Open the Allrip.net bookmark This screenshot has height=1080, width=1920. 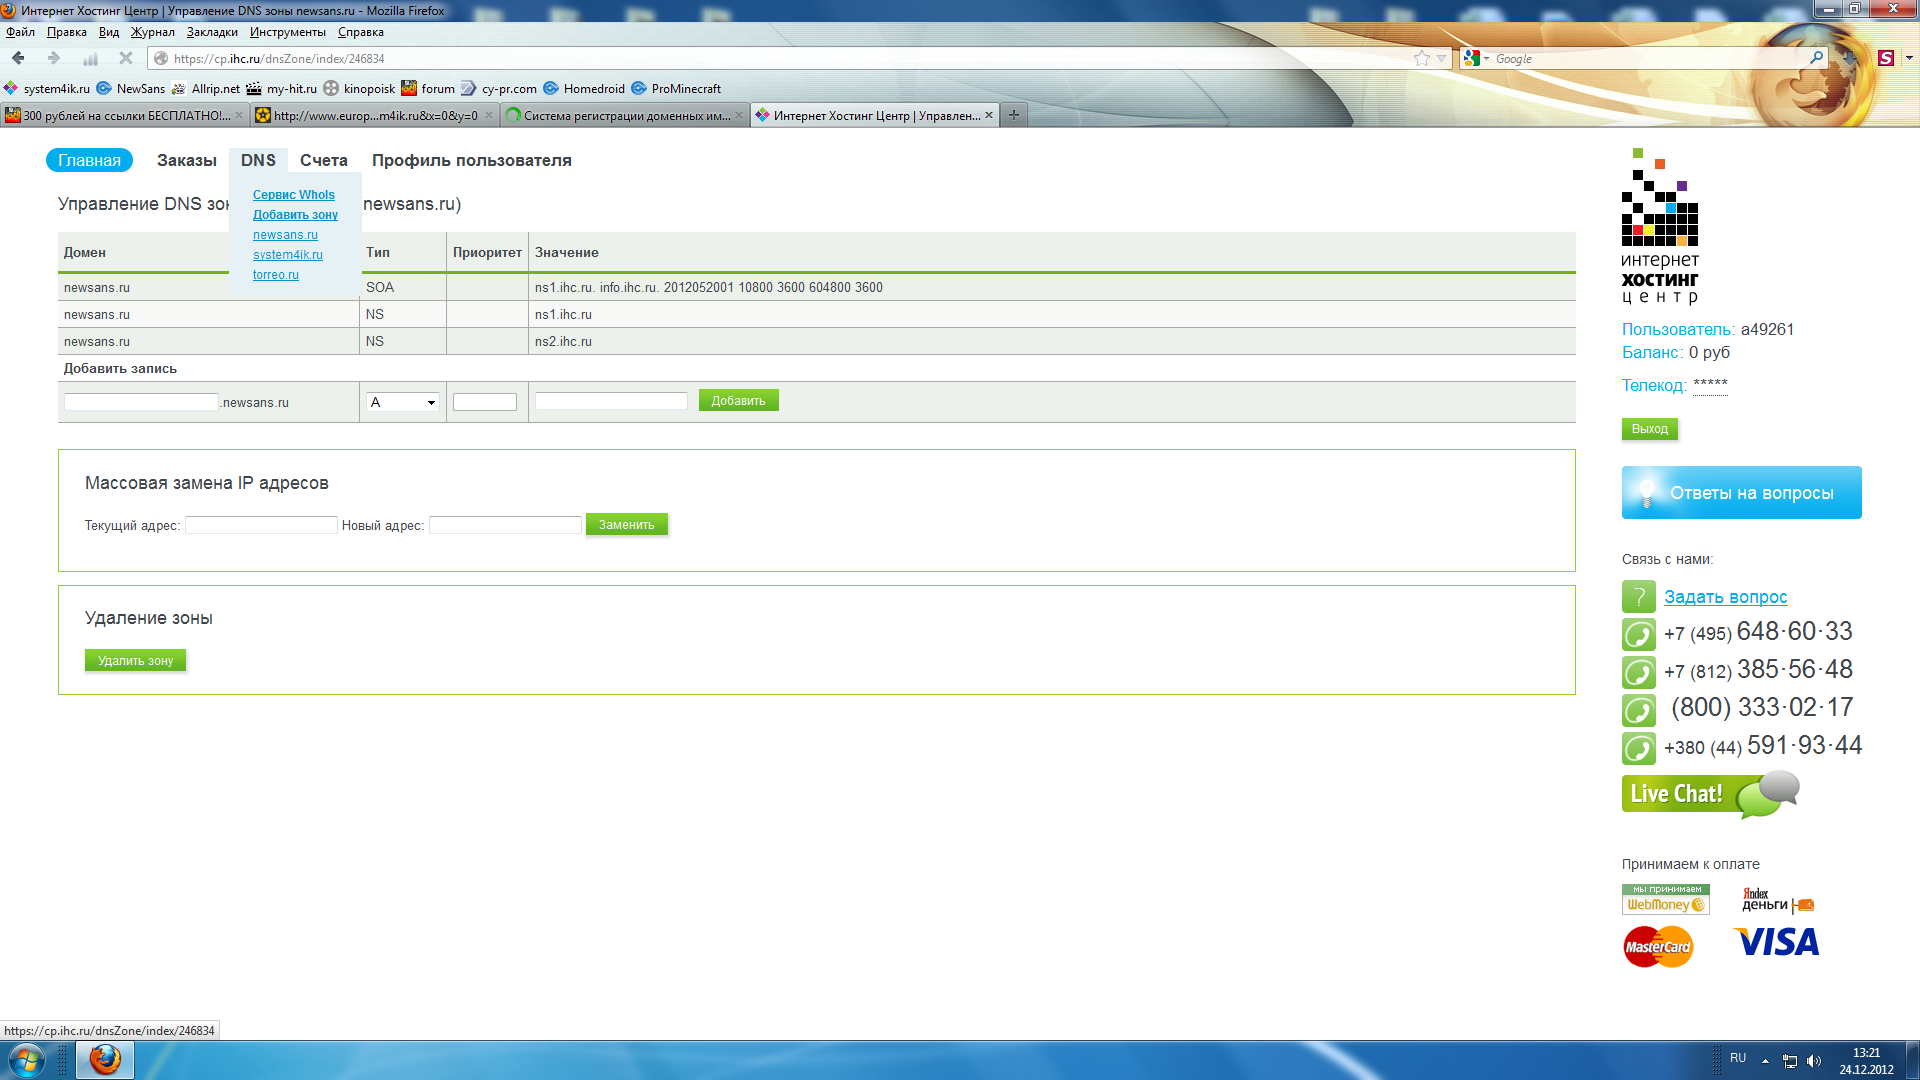point(206,88)
